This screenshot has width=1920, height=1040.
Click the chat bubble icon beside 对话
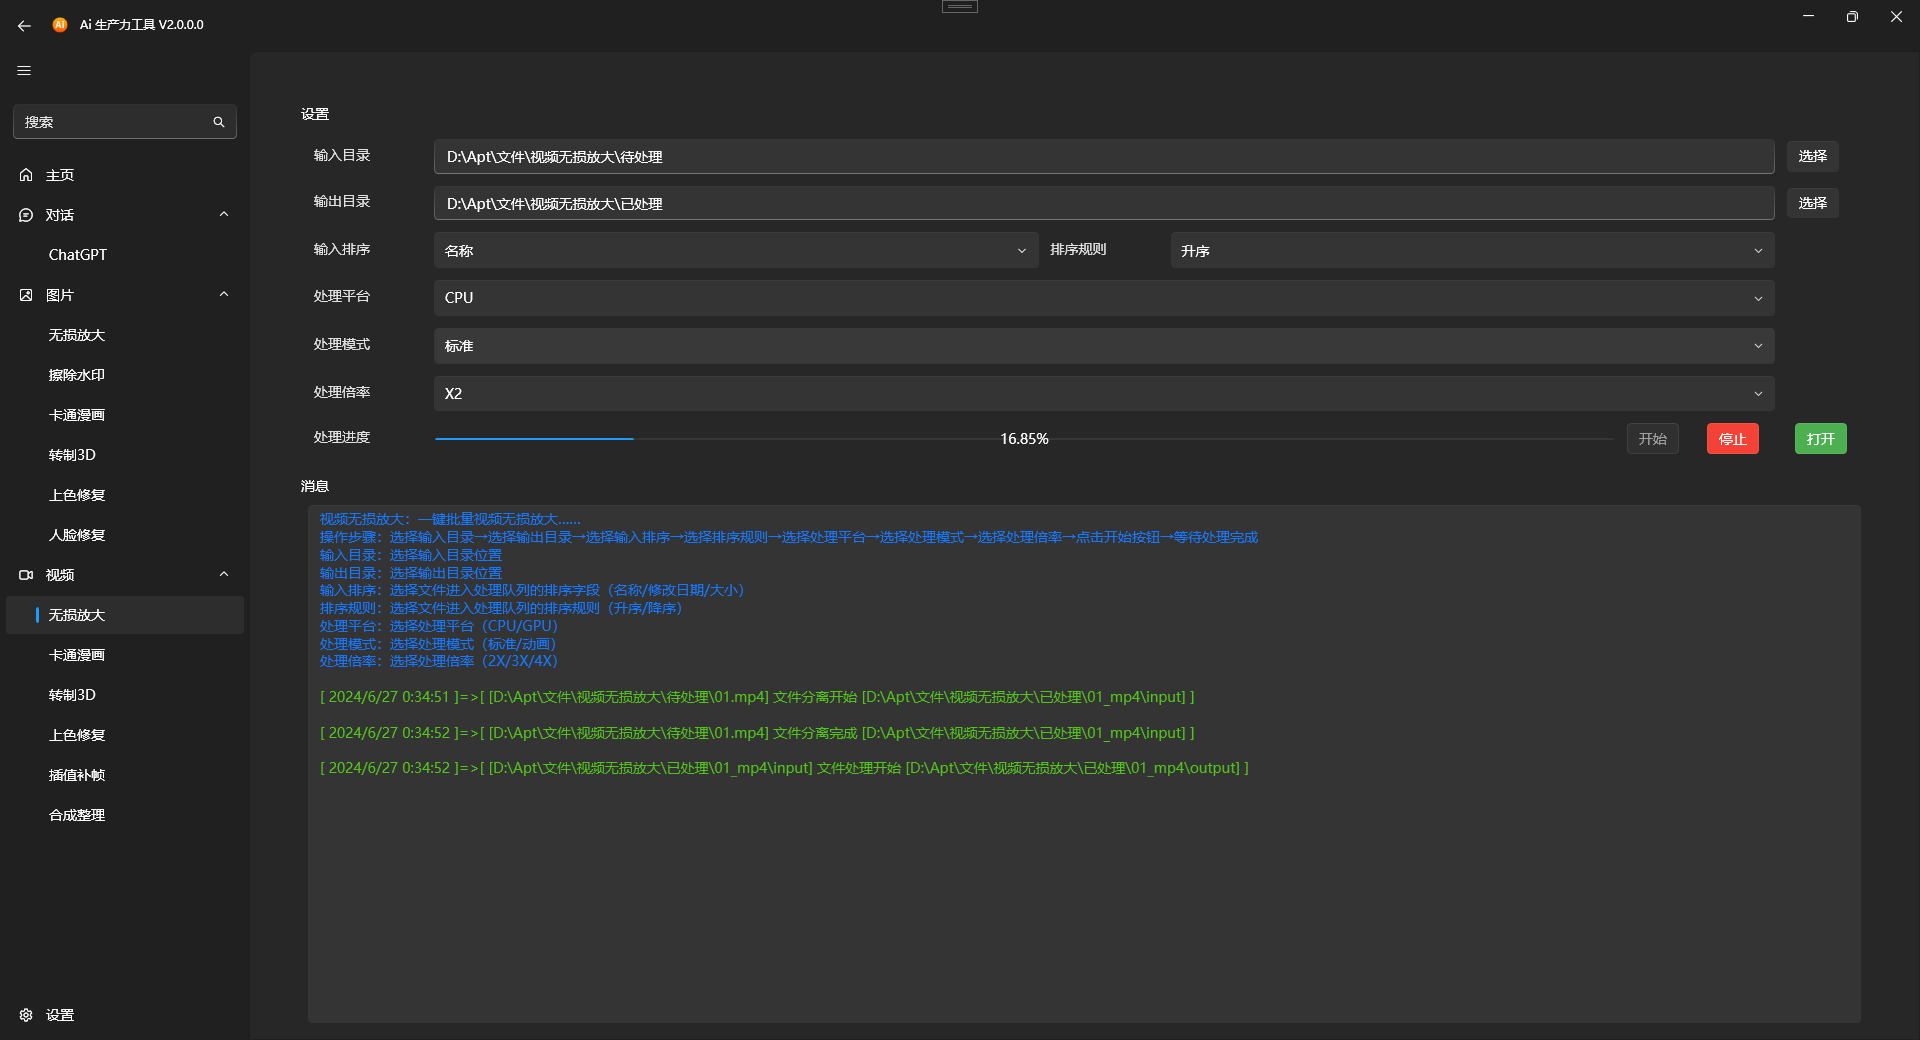tap(26, 215)
